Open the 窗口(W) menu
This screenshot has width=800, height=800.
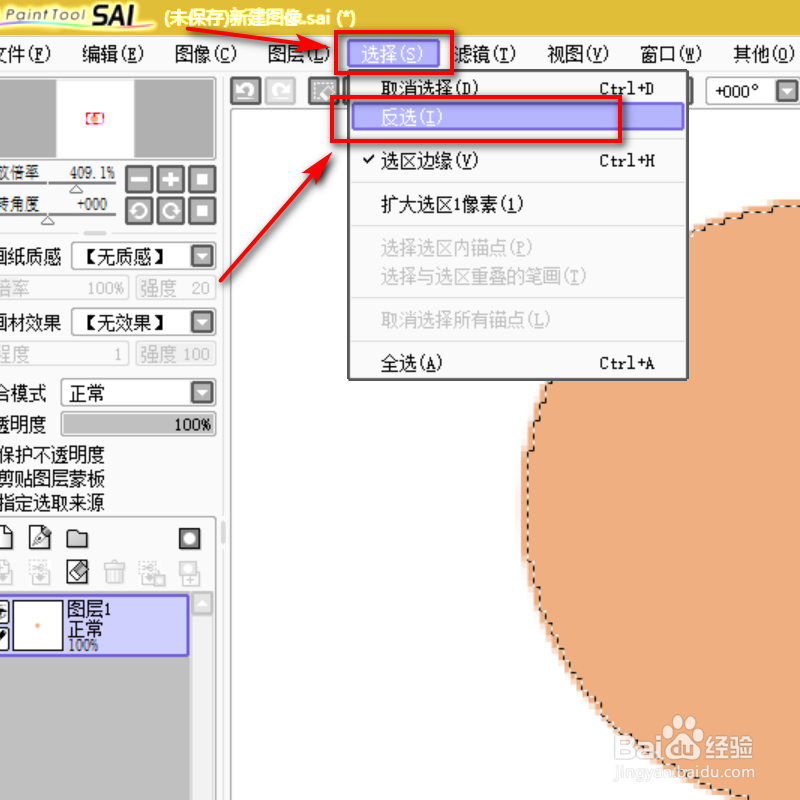coord(671,54)
